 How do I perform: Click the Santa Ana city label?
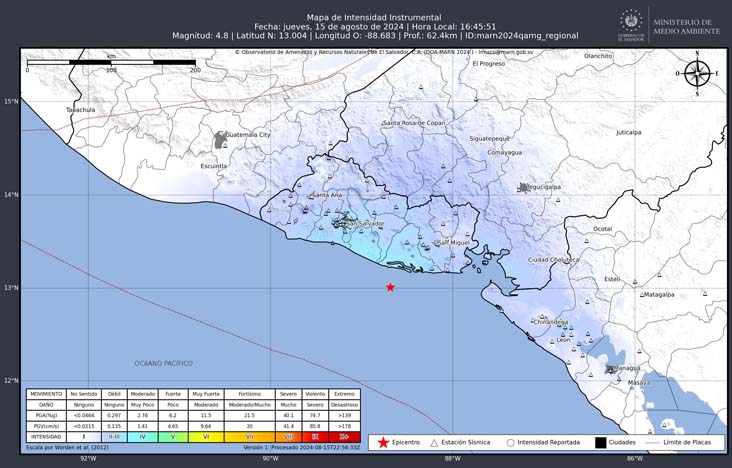[x=327, y=195]
